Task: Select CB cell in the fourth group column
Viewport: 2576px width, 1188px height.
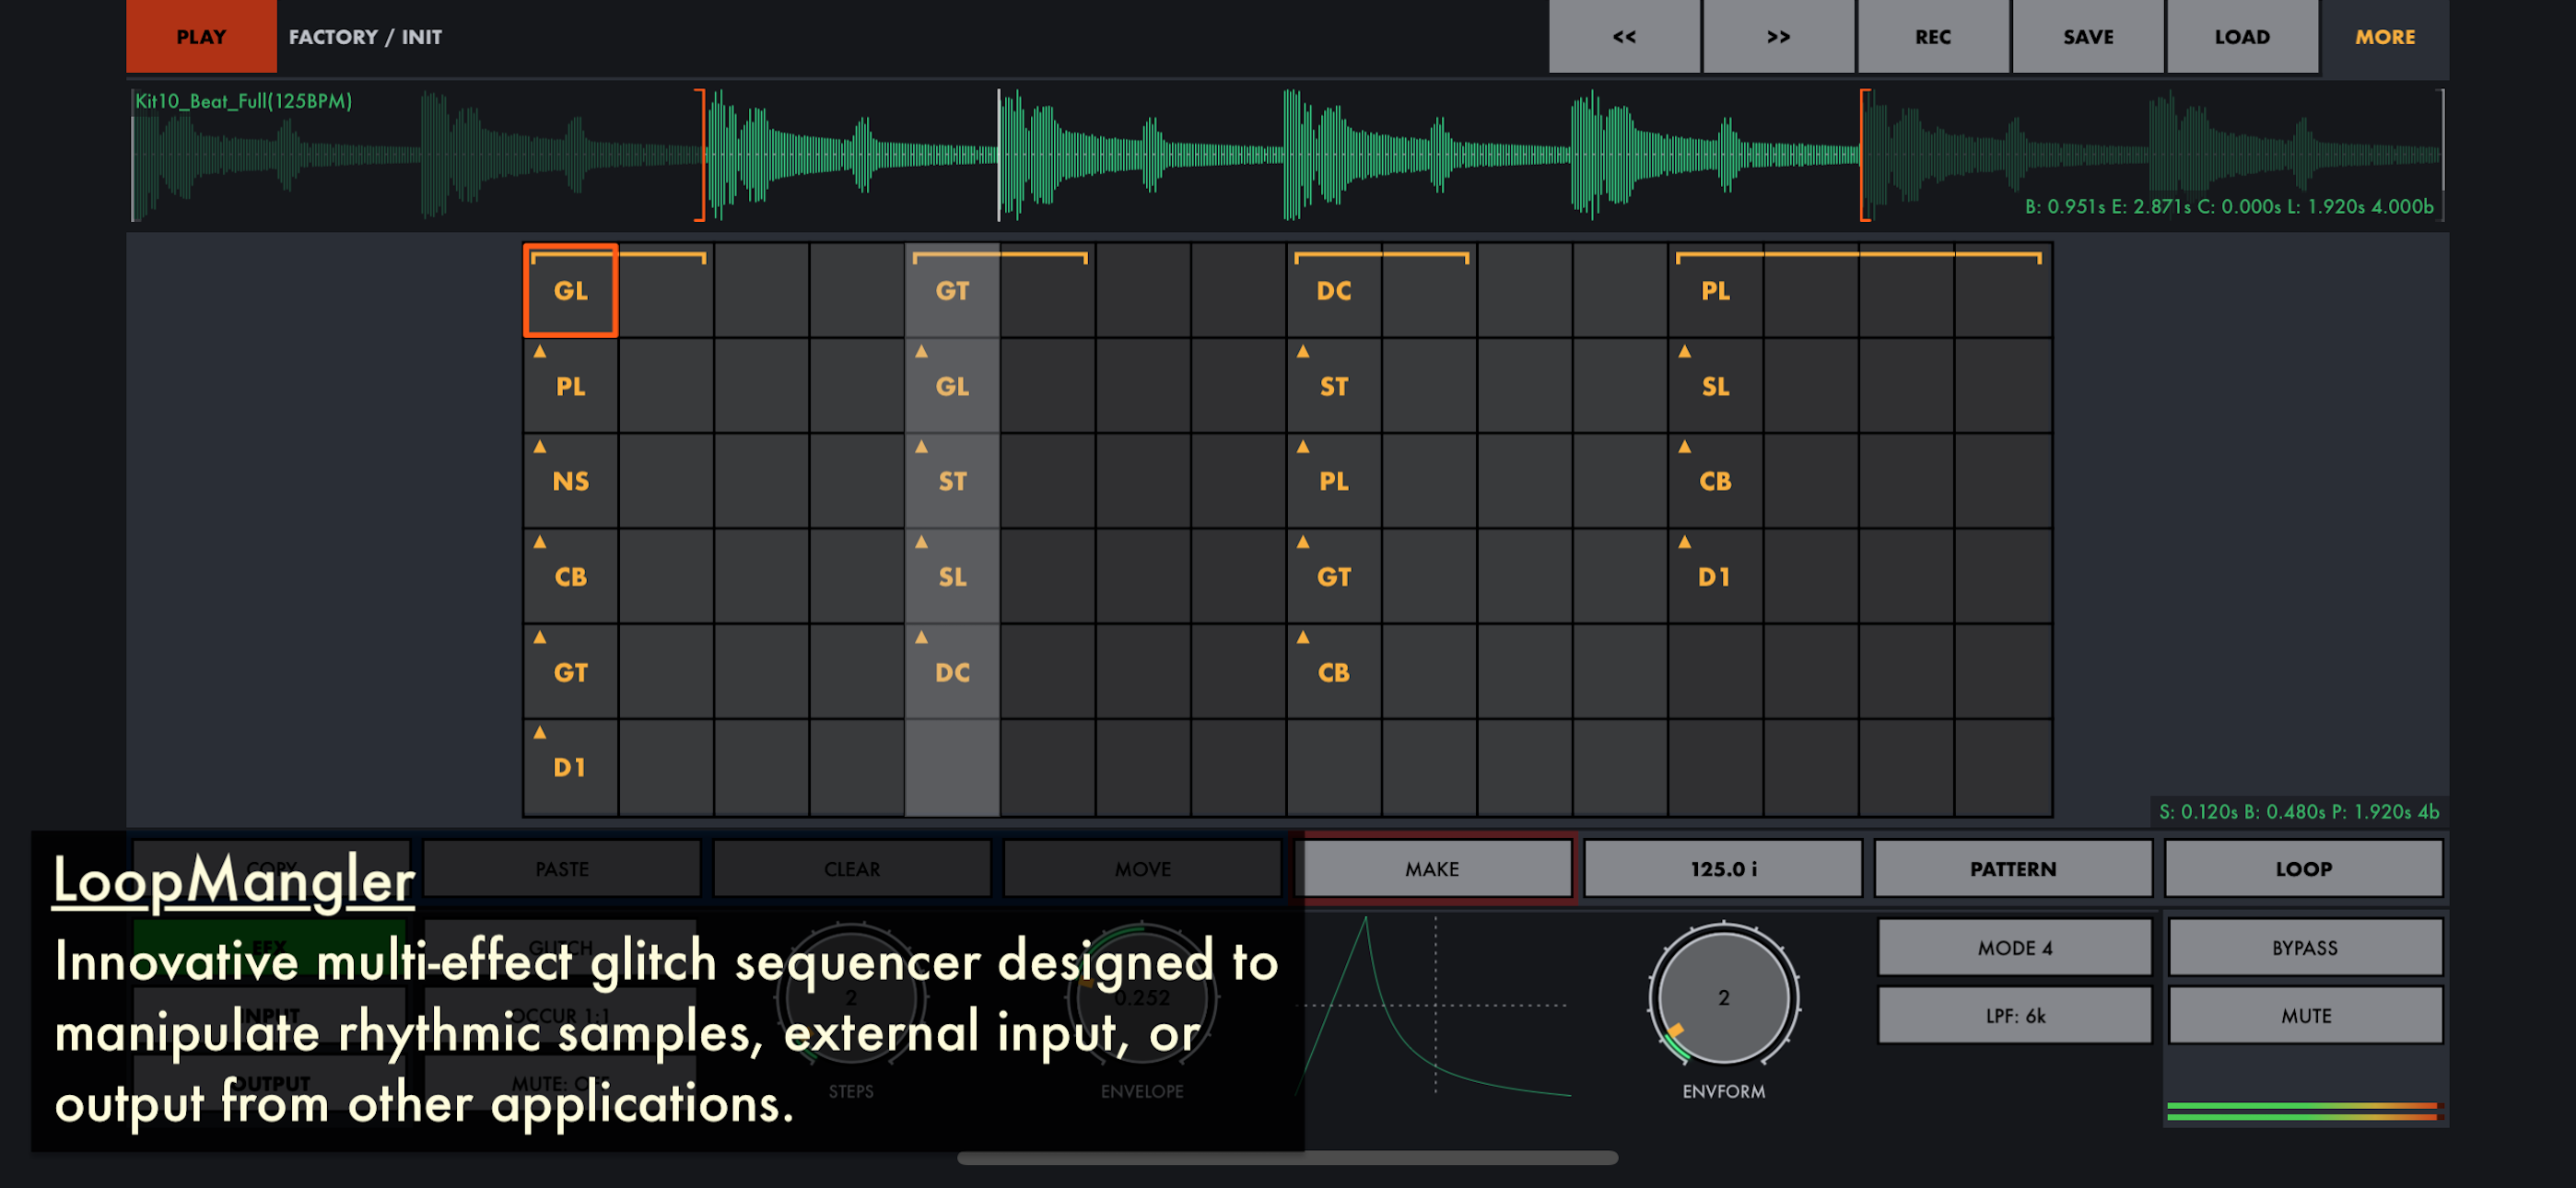Action: point(1716,481)
